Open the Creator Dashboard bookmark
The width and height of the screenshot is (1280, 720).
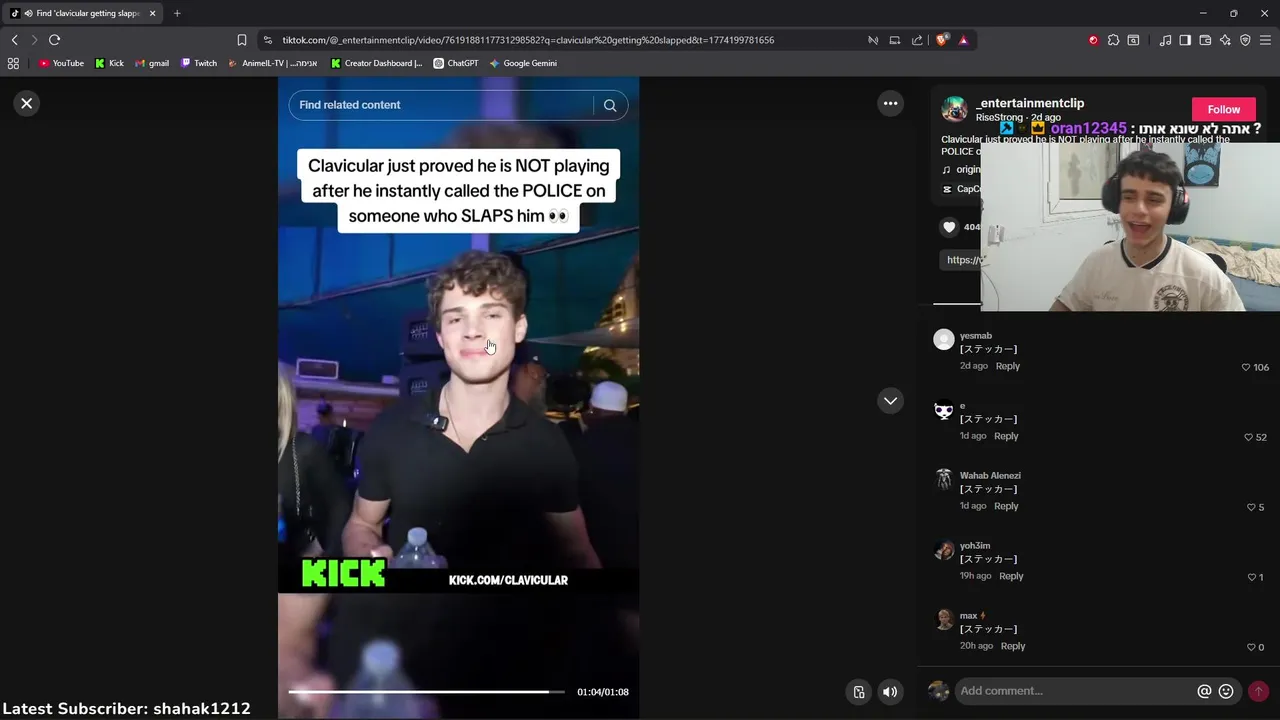pos(376,63)
